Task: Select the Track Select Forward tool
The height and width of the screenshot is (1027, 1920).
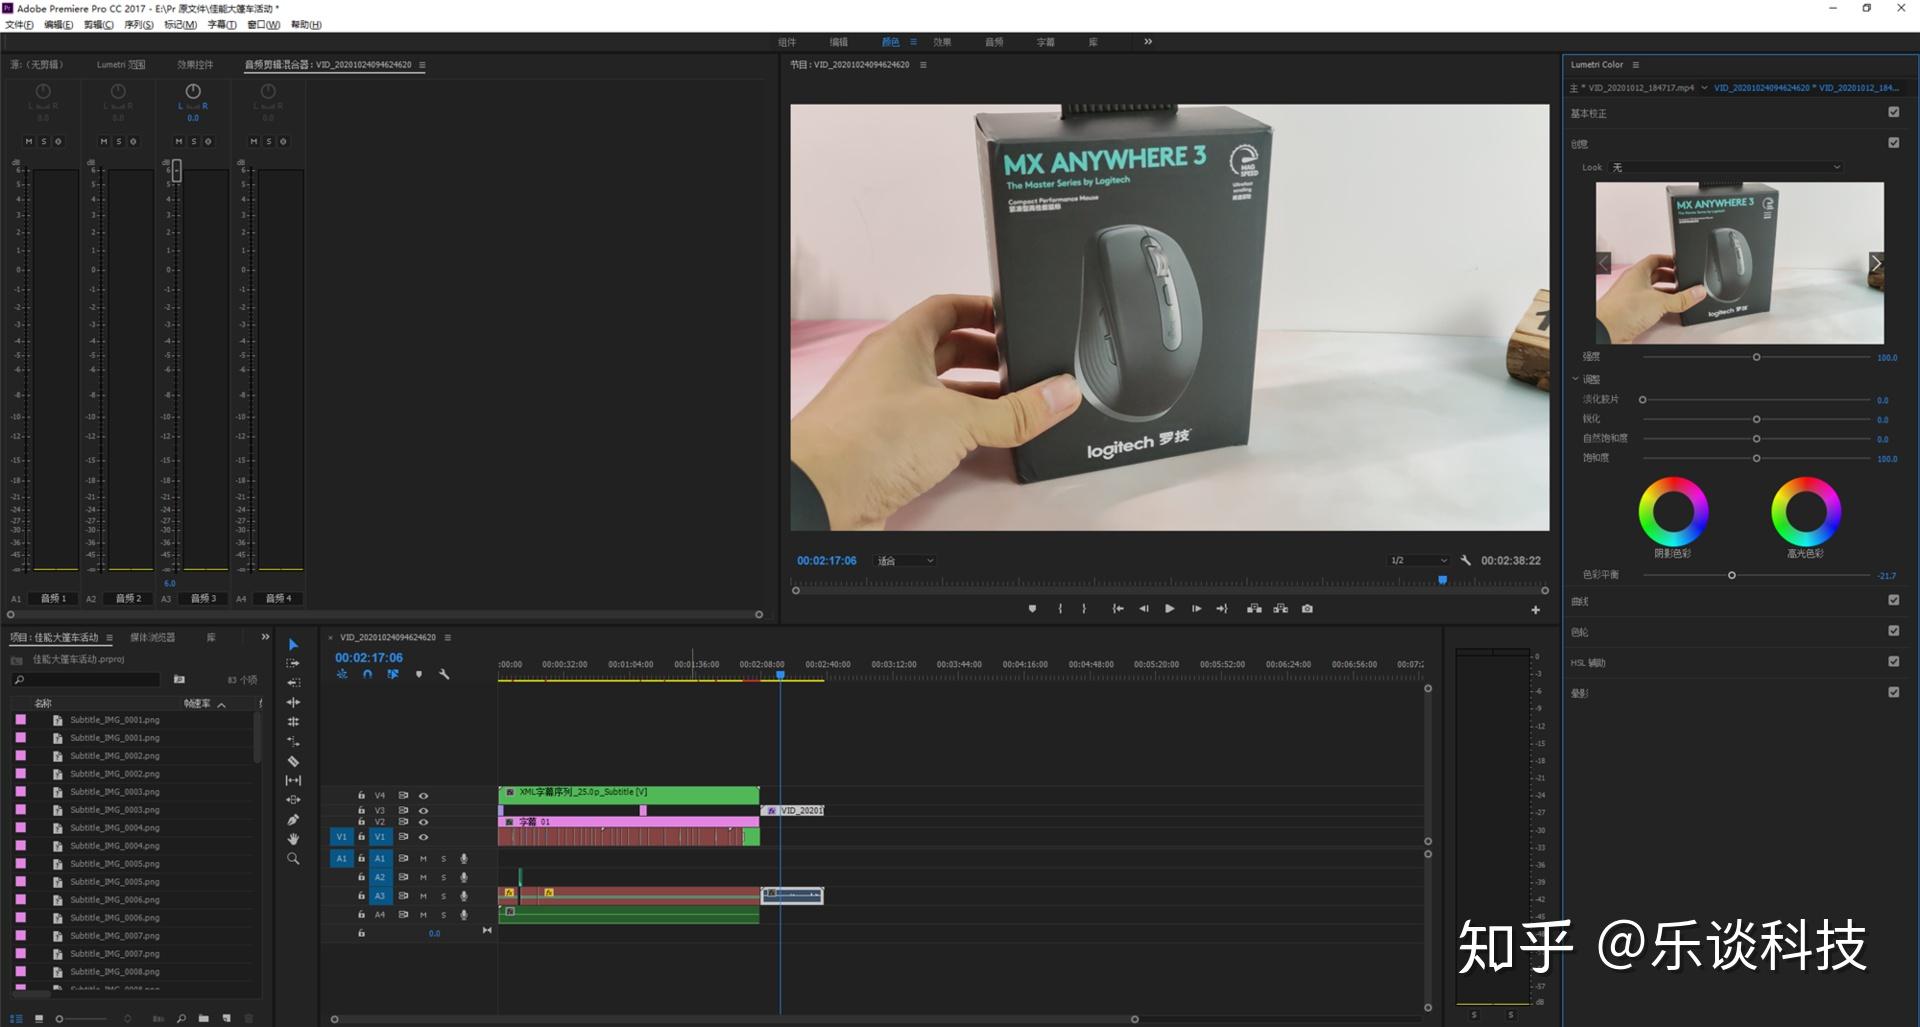Action: point(293,663)
